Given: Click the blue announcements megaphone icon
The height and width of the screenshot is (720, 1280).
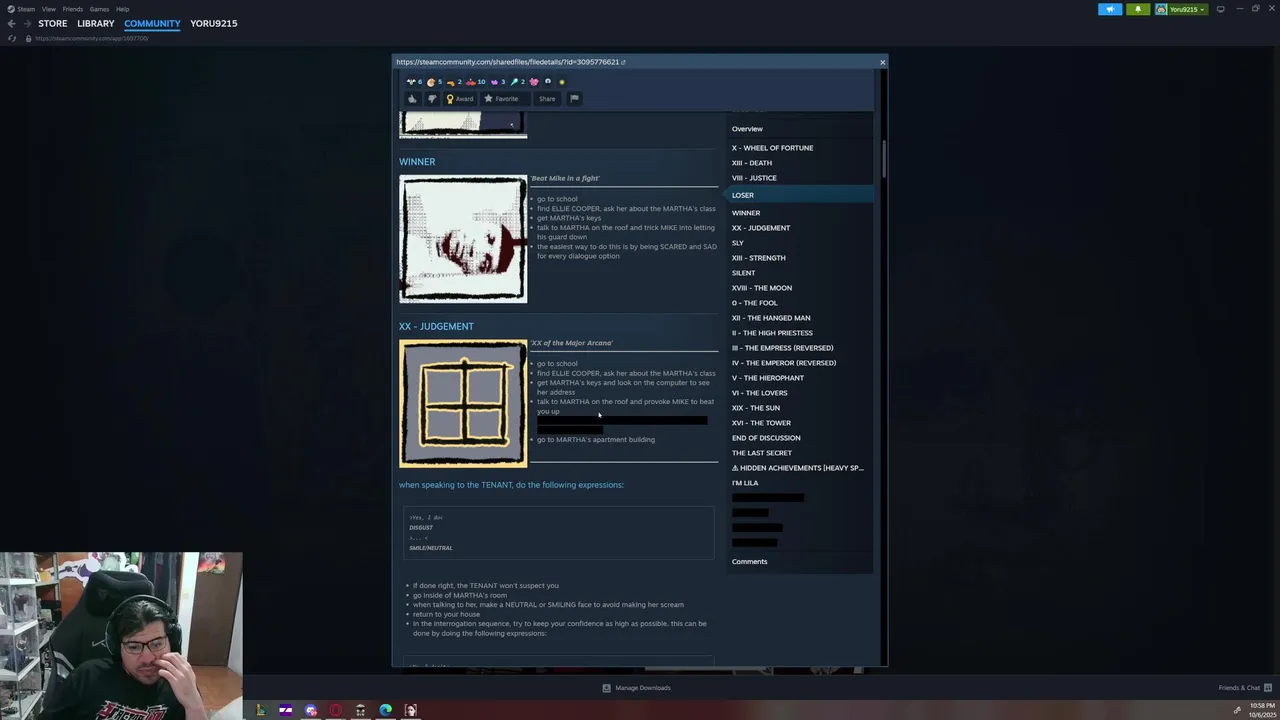Looking at the screenshot, I should (x=1110, y=9).
